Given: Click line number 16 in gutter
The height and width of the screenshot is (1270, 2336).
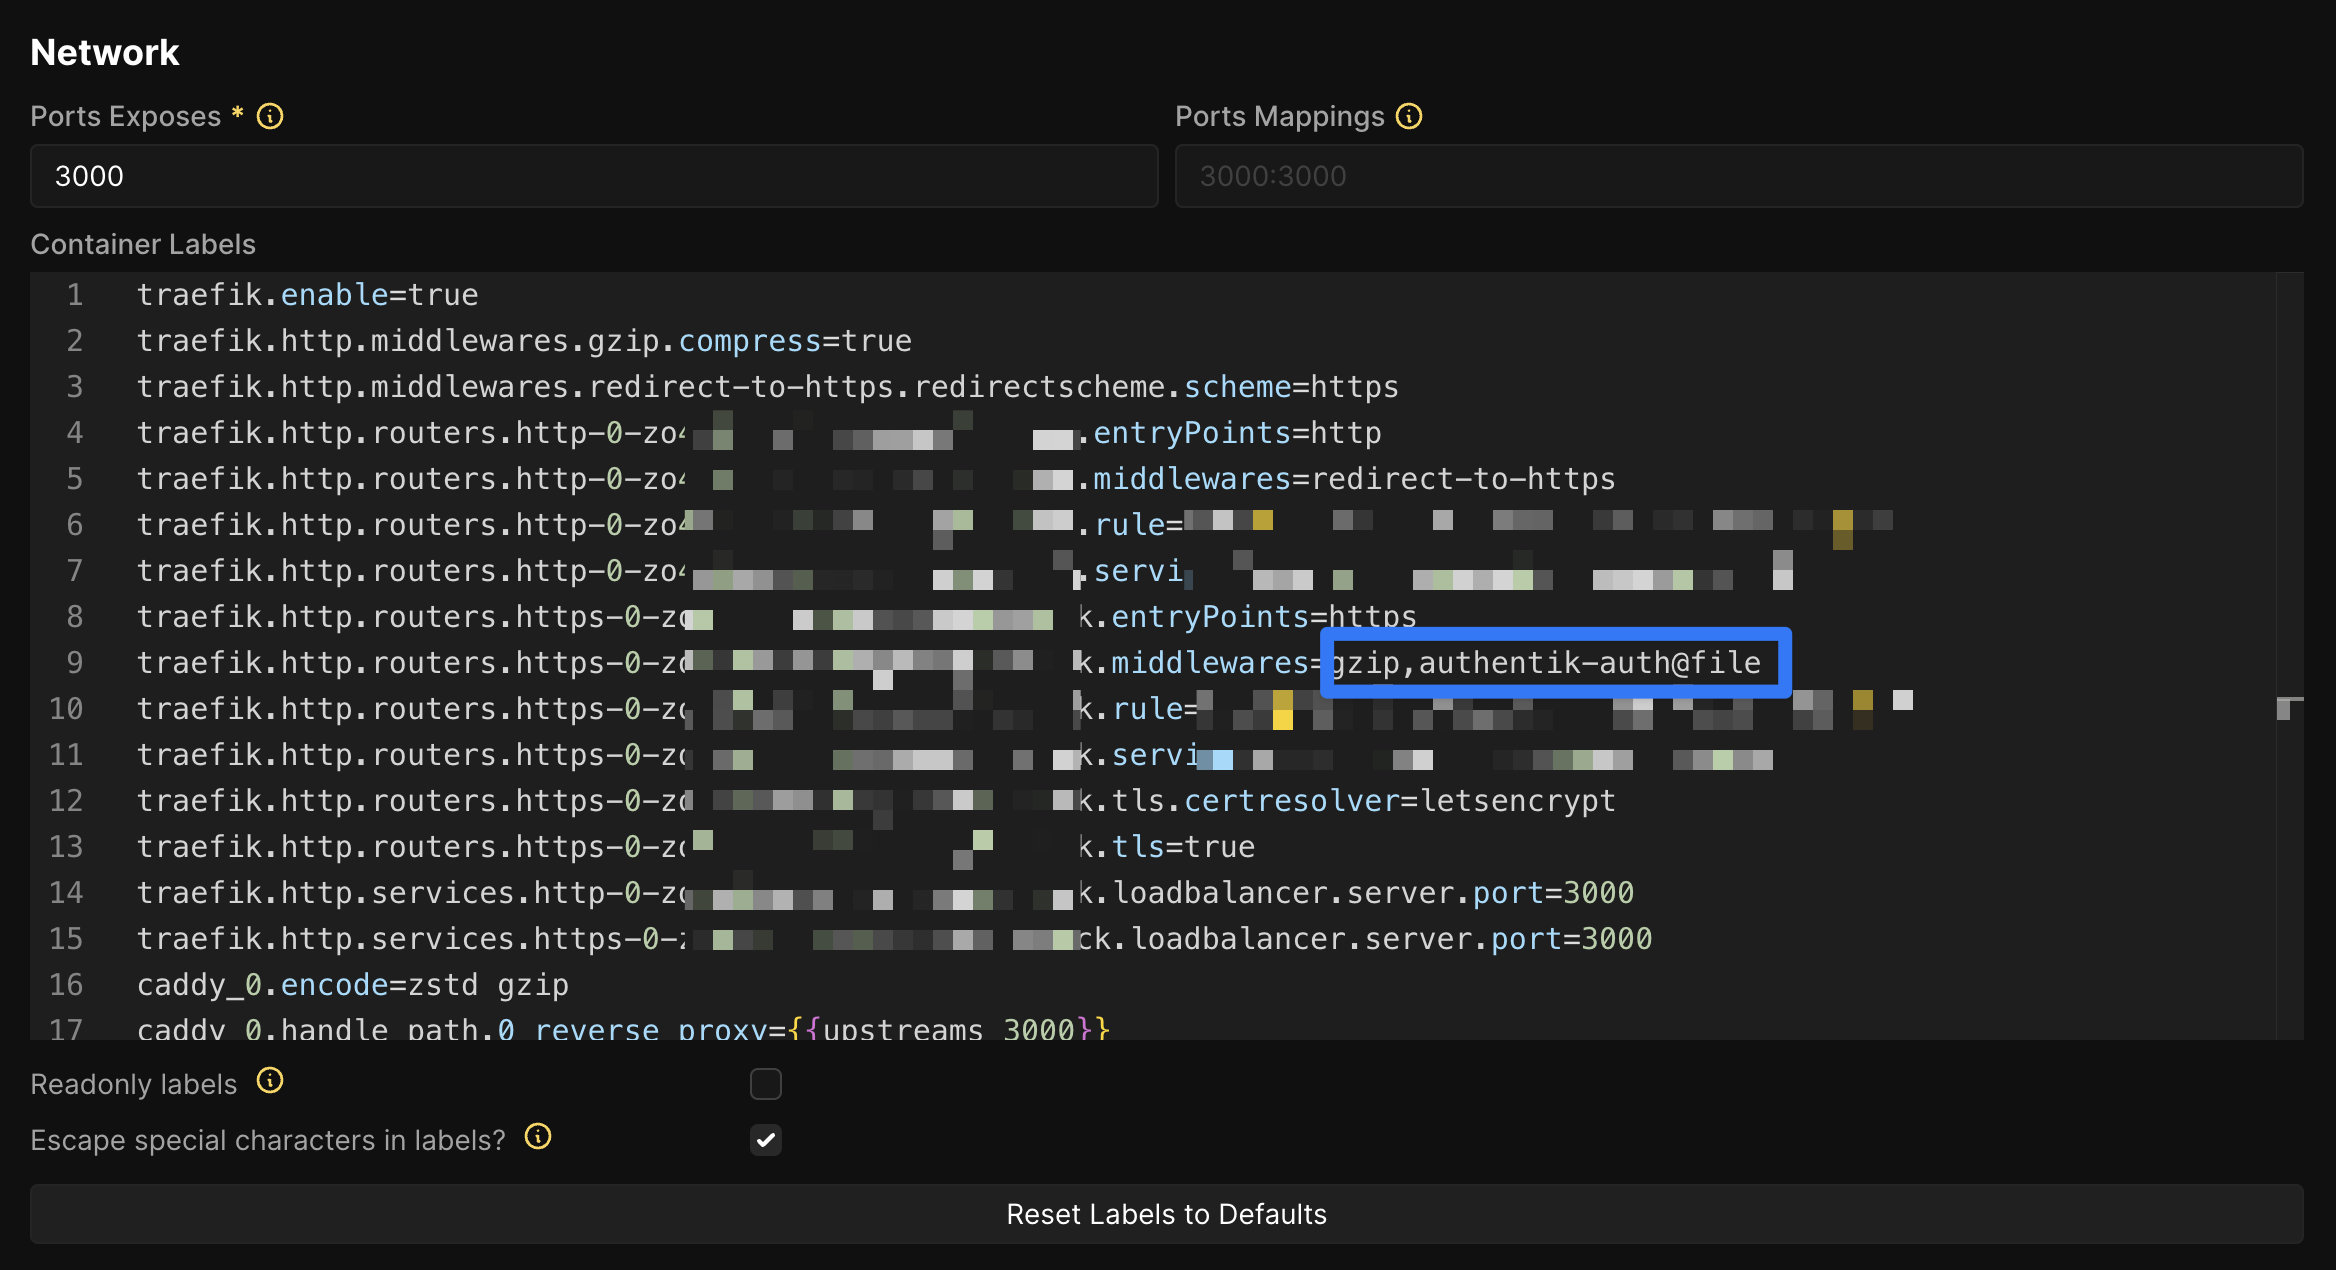Looking at the screenshot, I should [66, 985].
